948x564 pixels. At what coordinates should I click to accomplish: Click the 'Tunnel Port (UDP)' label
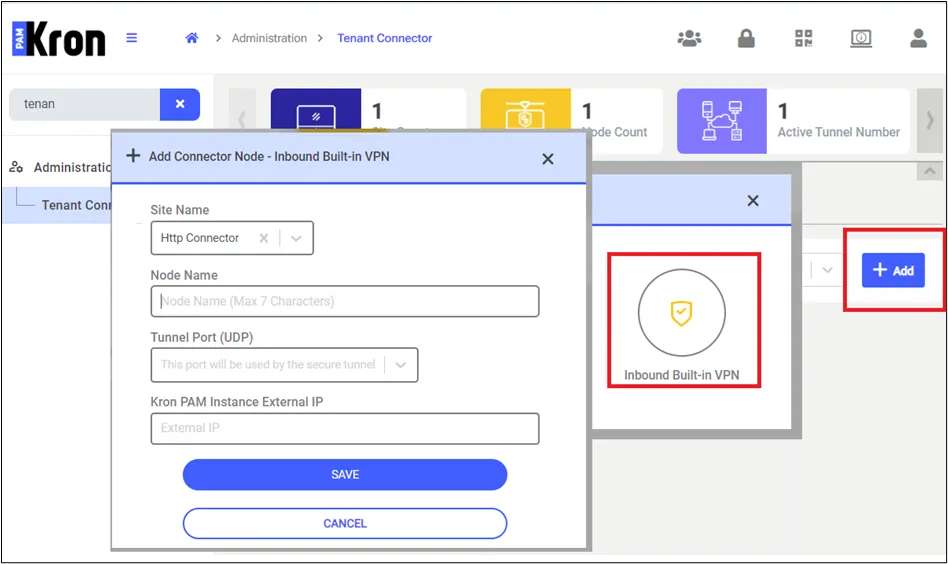point(201,337)
